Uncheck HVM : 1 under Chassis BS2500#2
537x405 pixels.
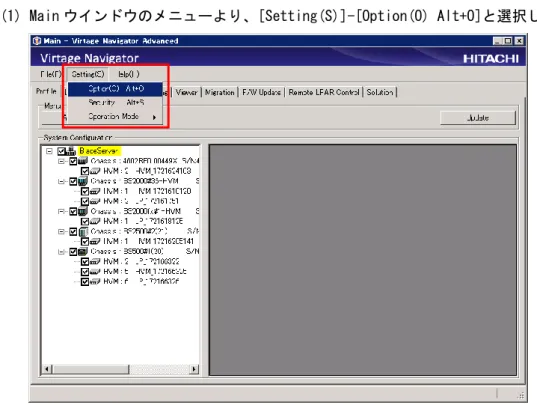click(85, 241)
